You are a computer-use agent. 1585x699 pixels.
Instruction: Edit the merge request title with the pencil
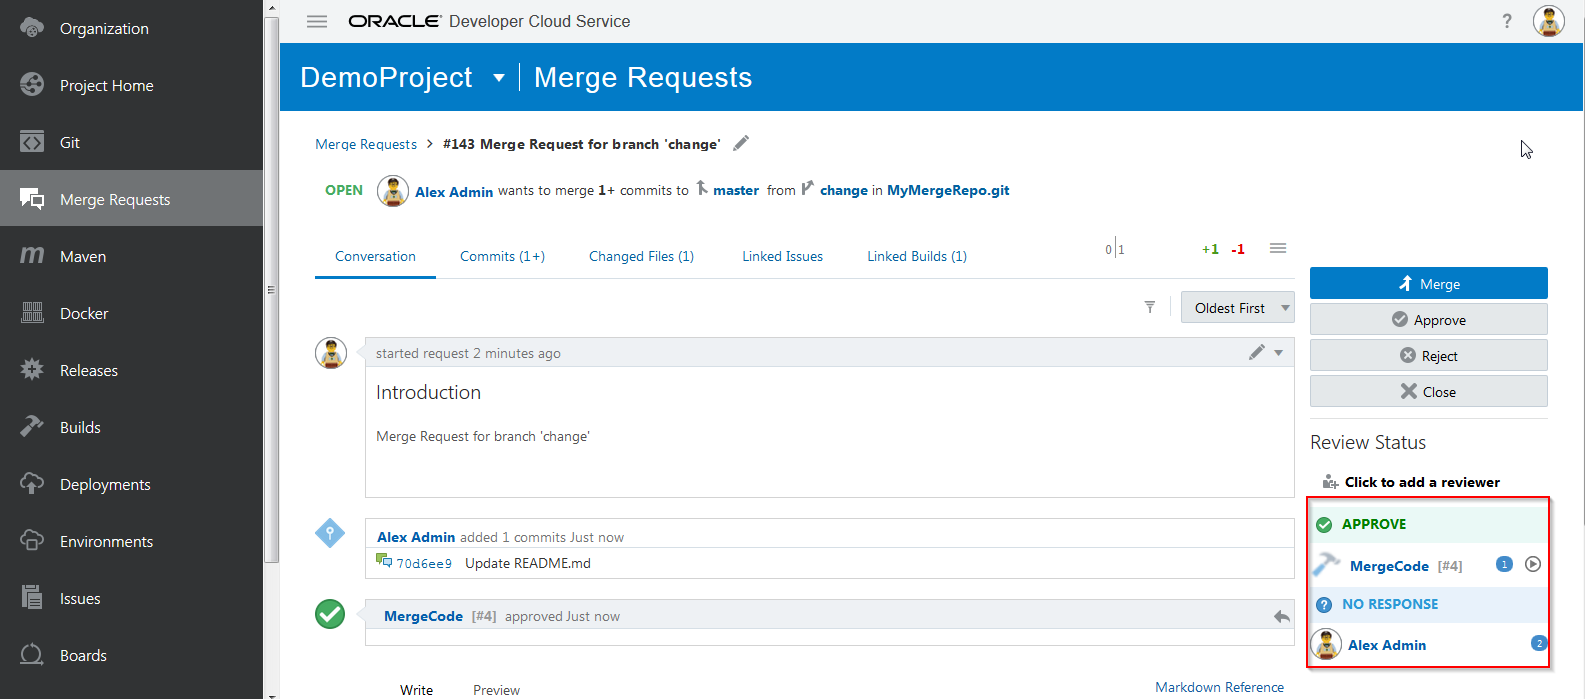741,143
